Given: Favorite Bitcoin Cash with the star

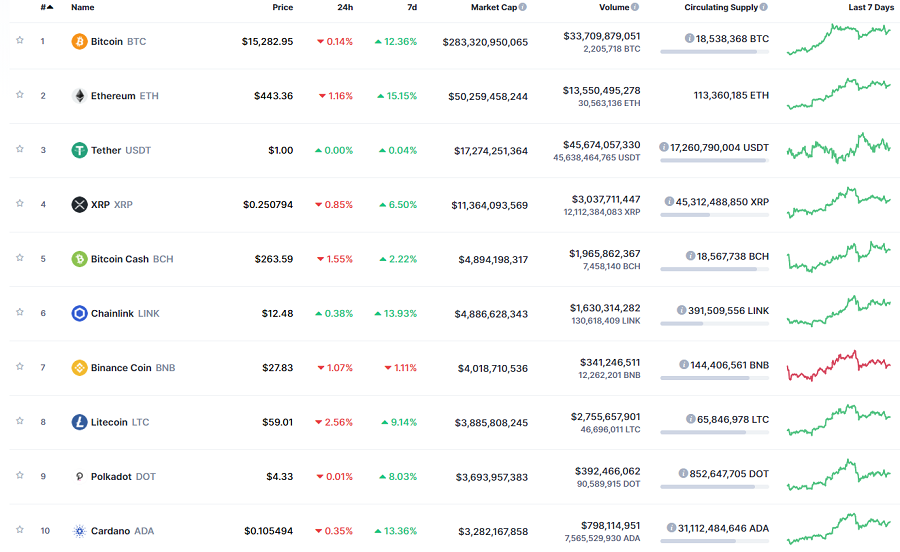Looking at the screenshot, I should point(20,258).
